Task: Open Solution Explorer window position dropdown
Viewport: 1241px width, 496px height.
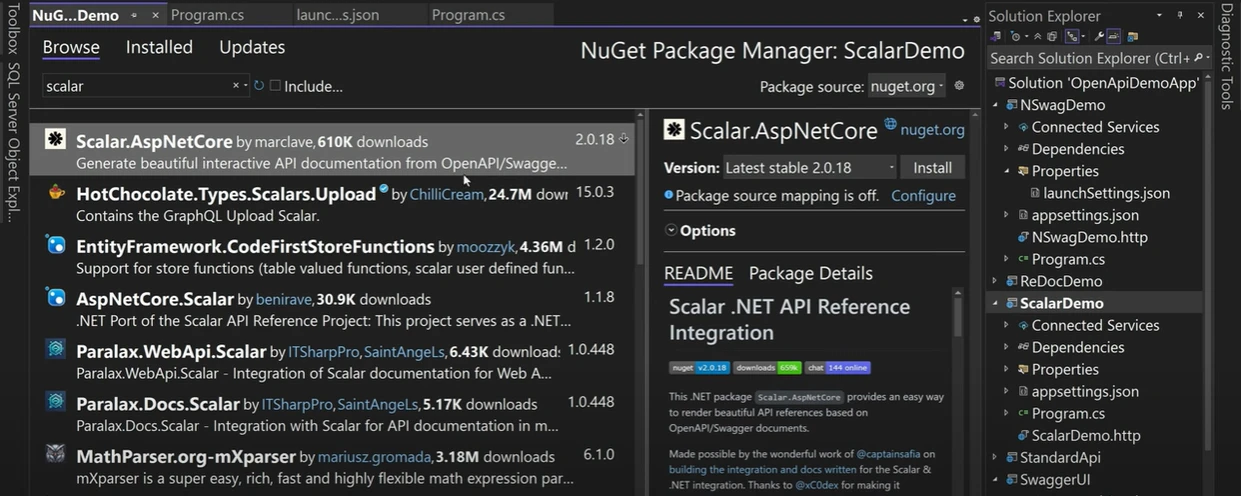Action: pyautogui.click(x=1159, y=15)
